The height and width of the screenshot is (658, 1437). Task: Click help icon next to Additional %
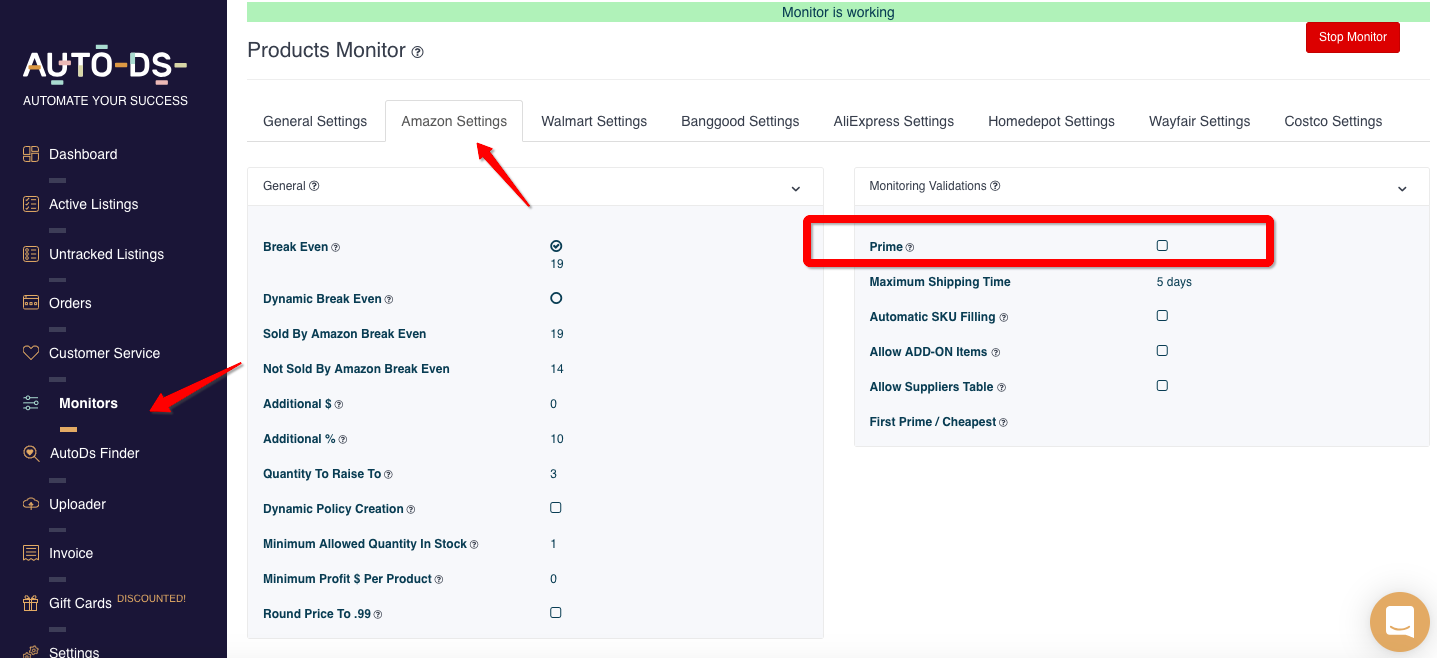(343, 439)
